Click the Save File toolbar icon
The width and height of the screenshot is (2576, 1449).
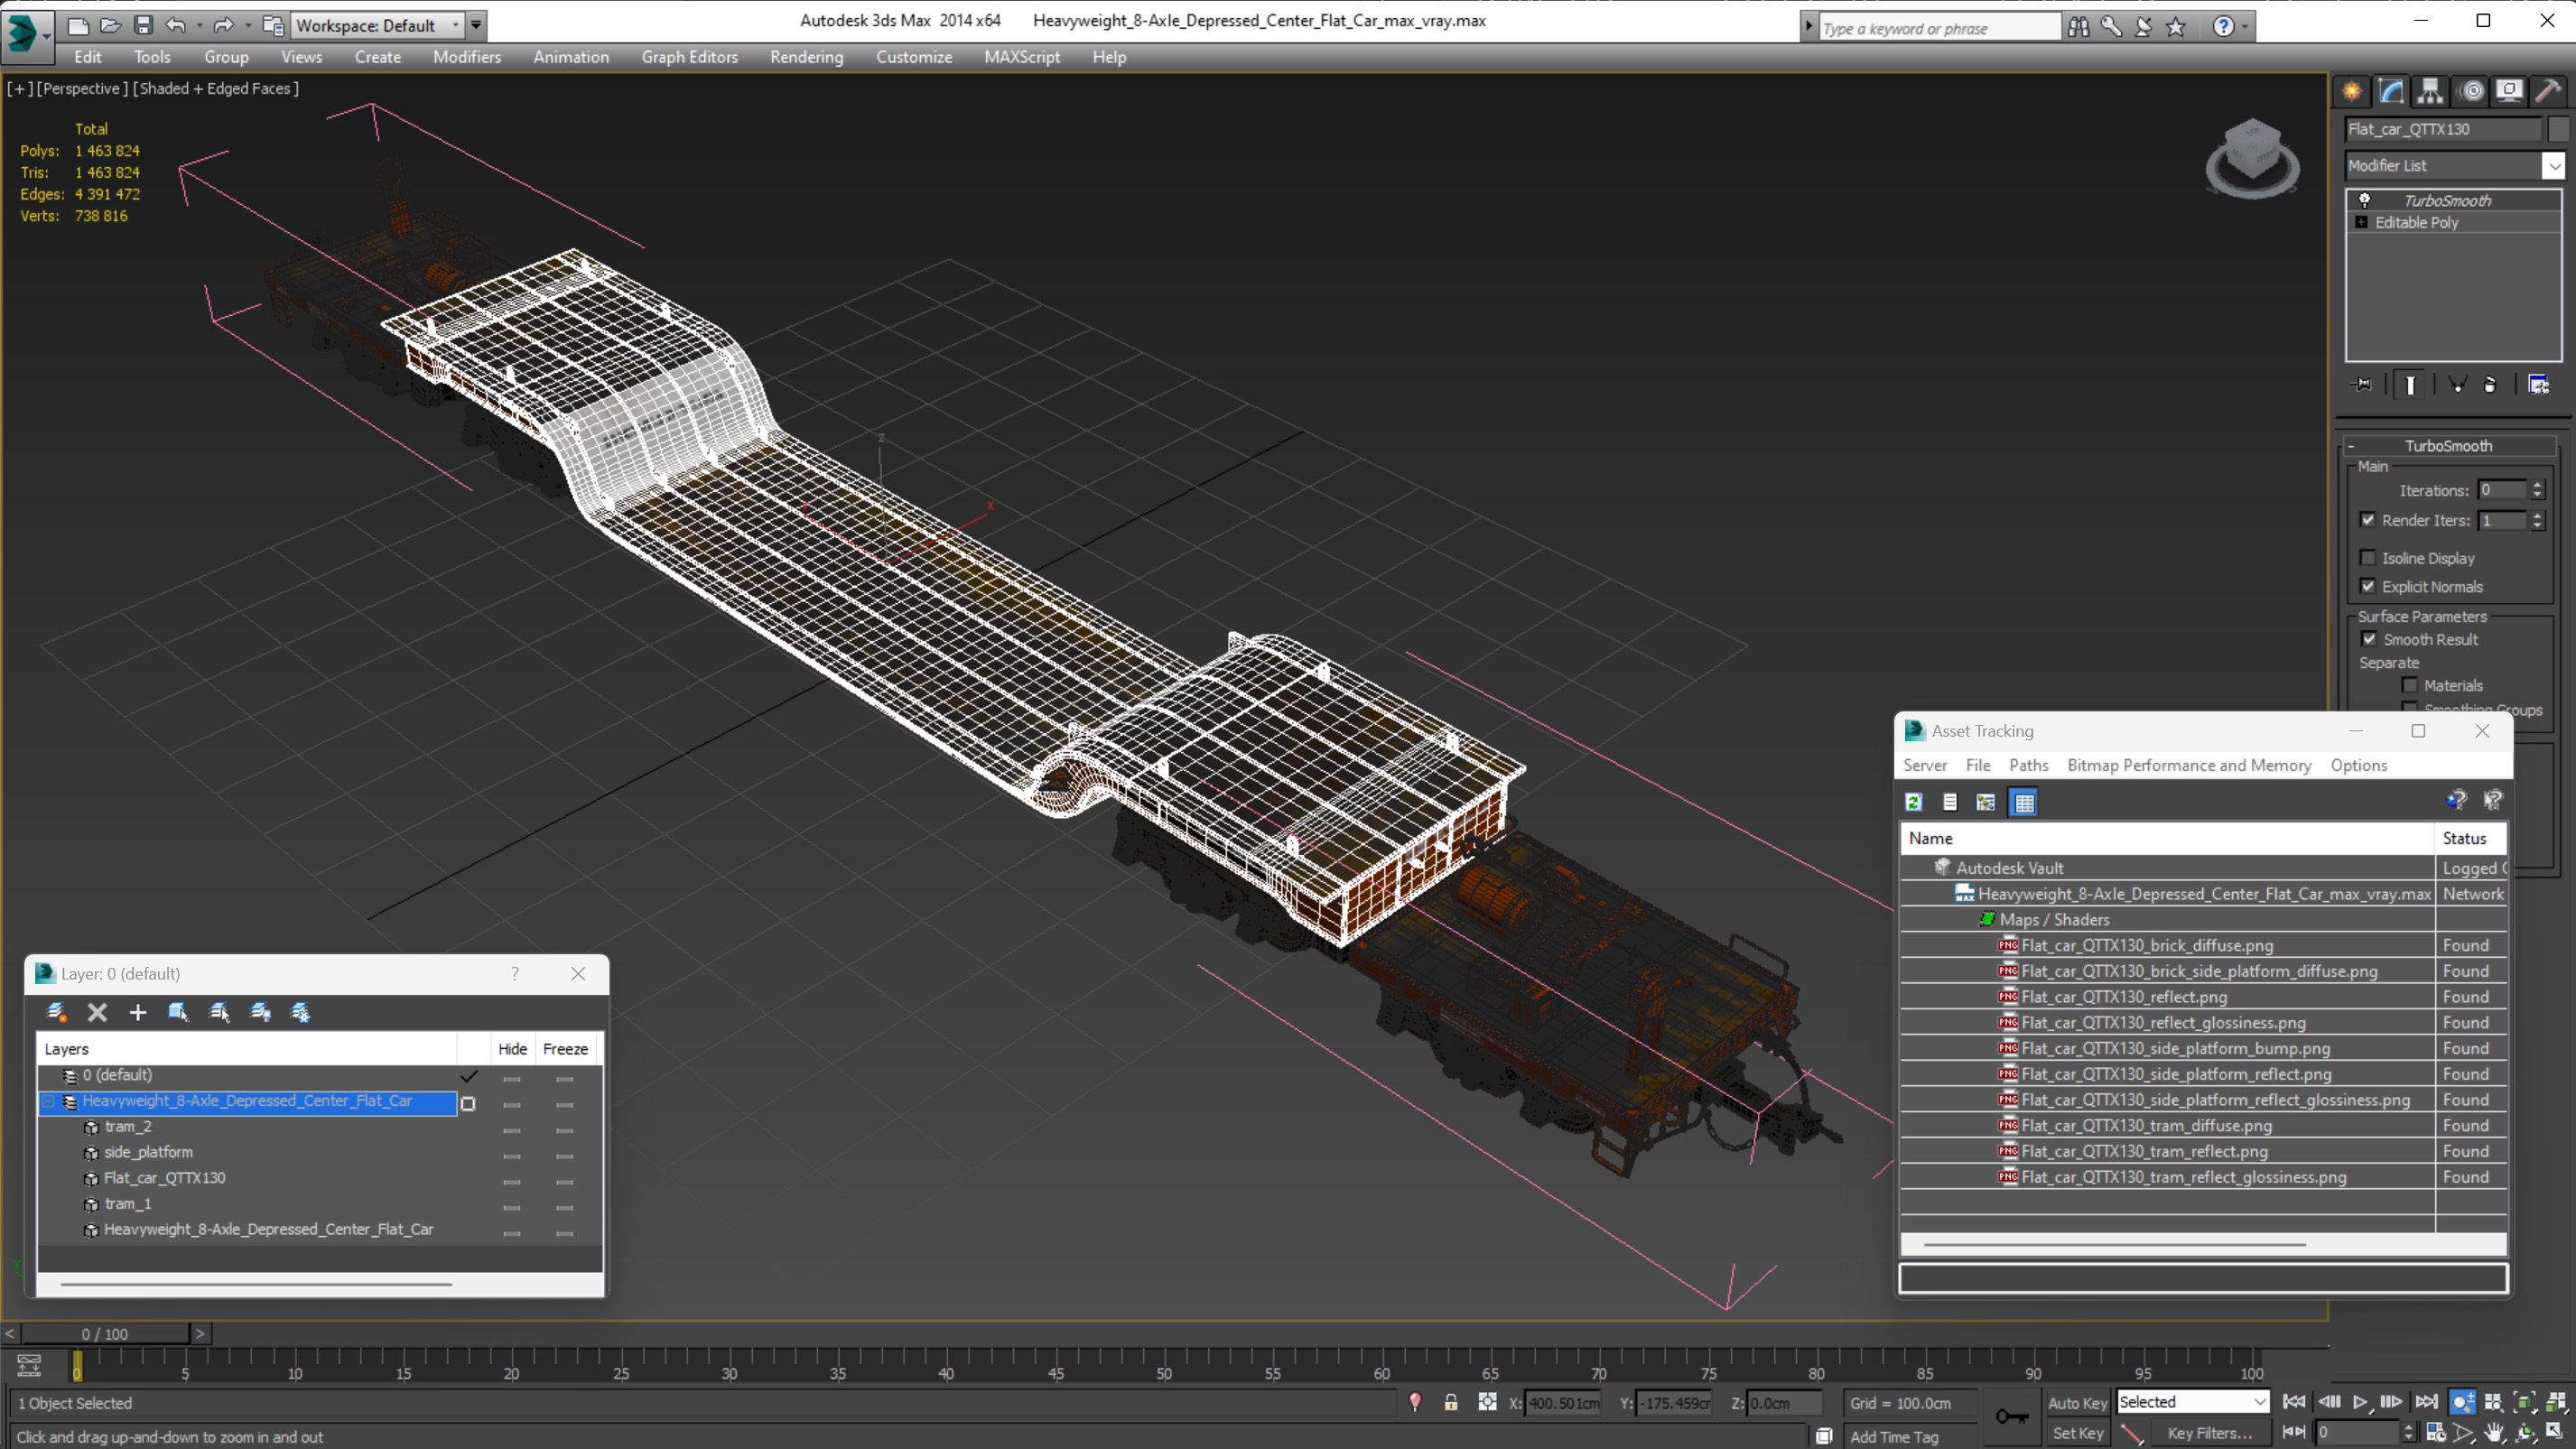coord(143,25)
